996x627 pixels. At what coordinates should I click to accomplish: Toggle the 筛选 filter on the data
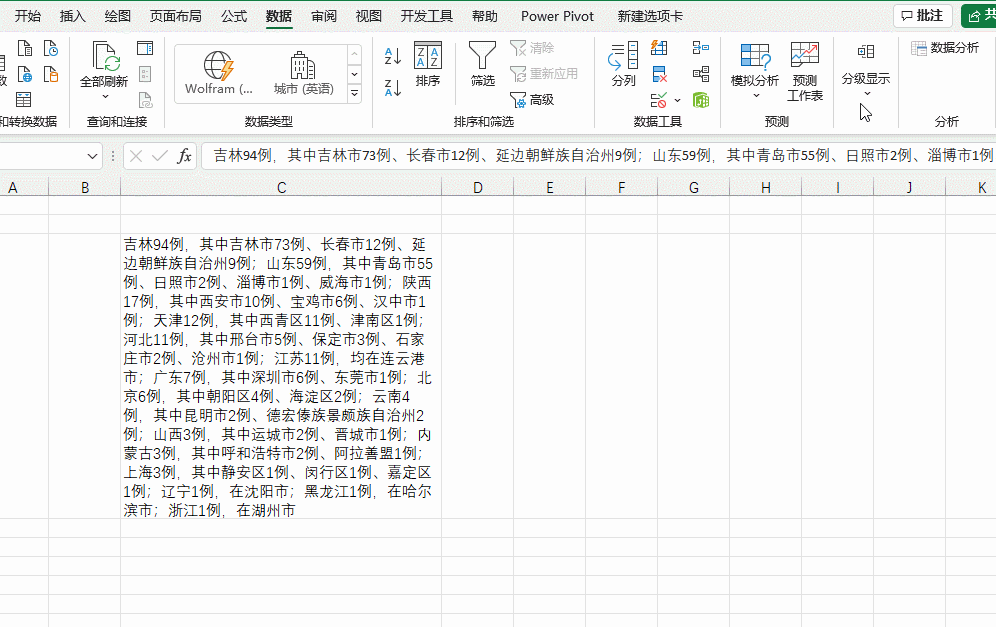483,65
